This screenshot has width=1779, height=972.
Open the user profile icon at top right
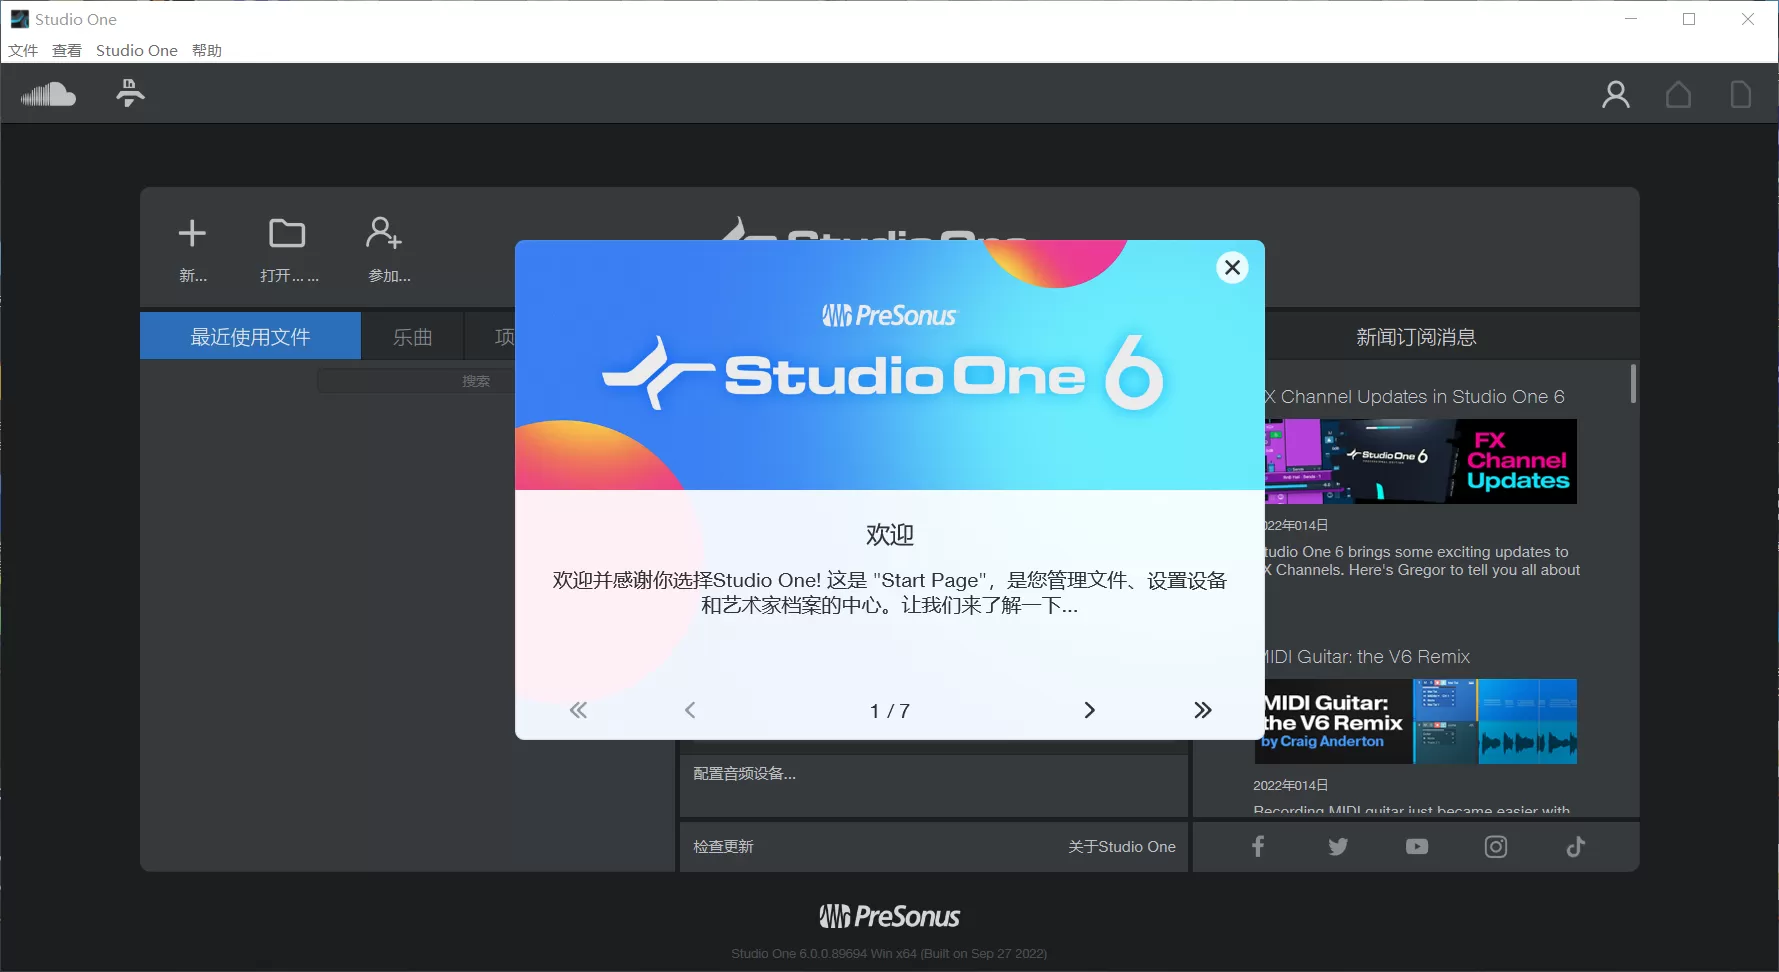tap(1615, 93)
